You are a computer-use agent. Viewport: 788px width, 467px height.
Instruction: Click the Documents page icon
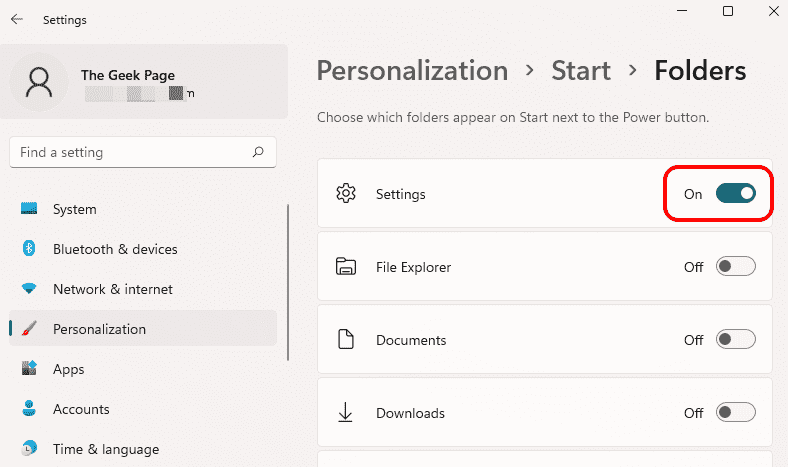click(346, 339)
